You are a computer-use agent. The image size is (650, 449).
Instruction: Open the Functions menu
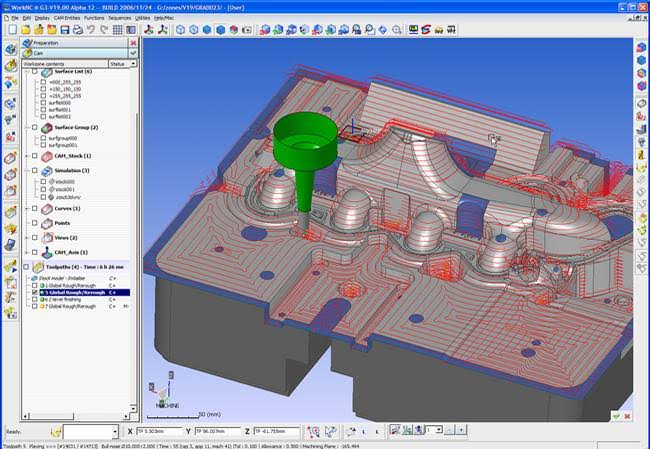point(94,18)
